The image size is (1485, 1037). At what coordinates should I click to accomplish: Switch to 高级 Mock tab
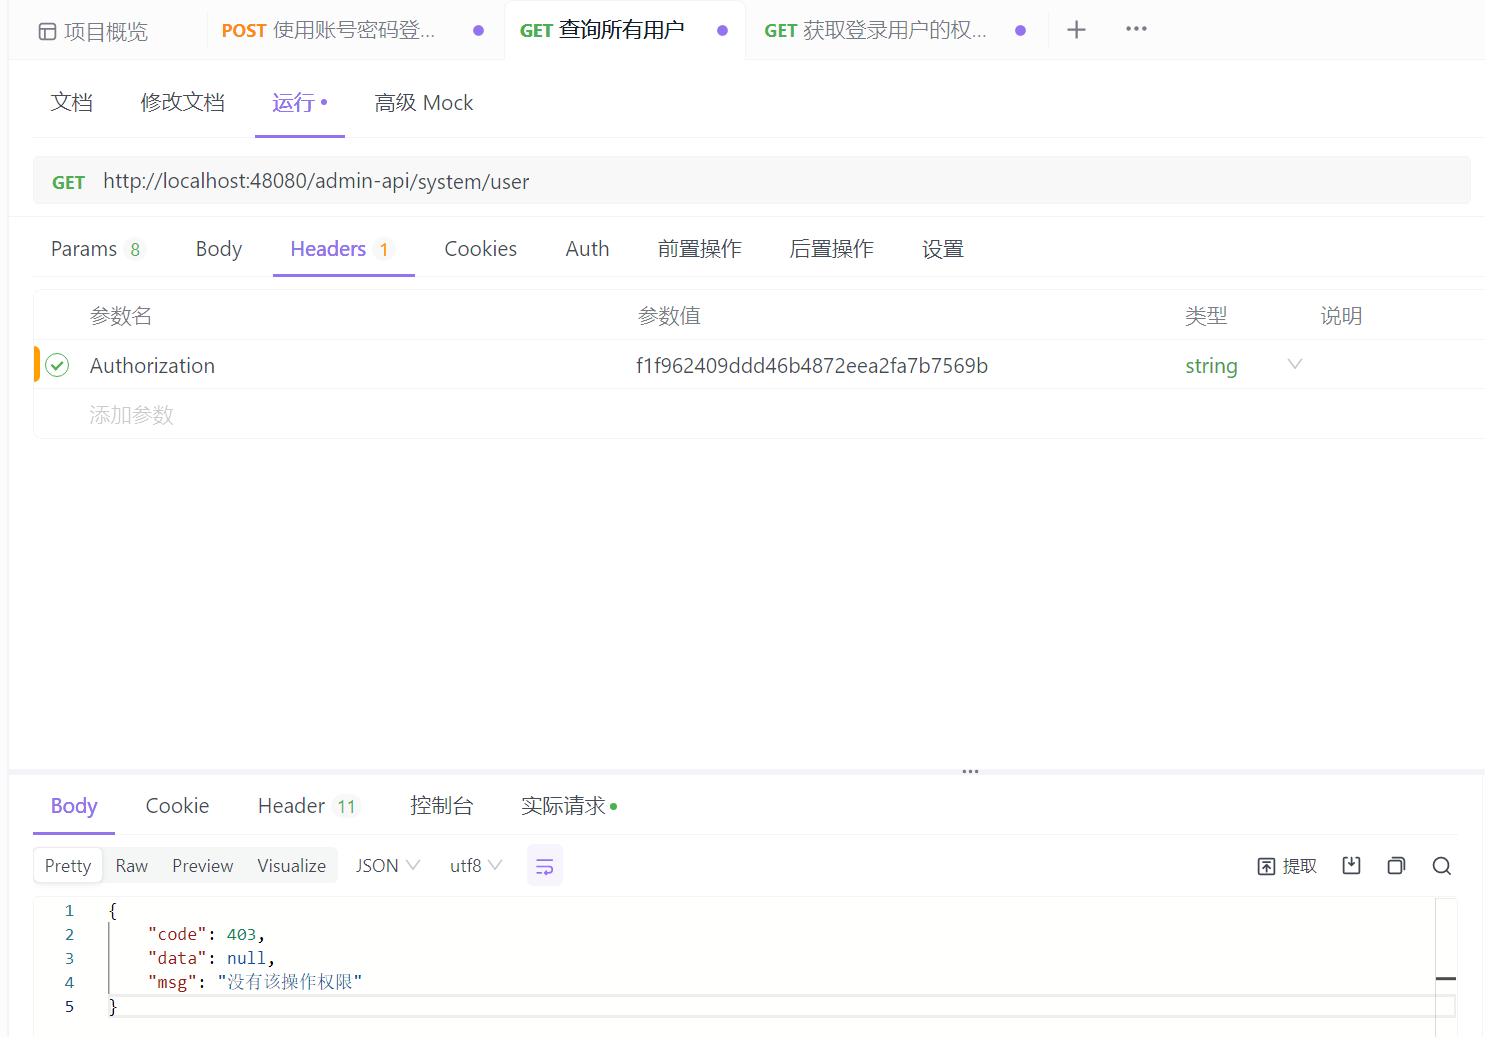[x=424, y=102]
